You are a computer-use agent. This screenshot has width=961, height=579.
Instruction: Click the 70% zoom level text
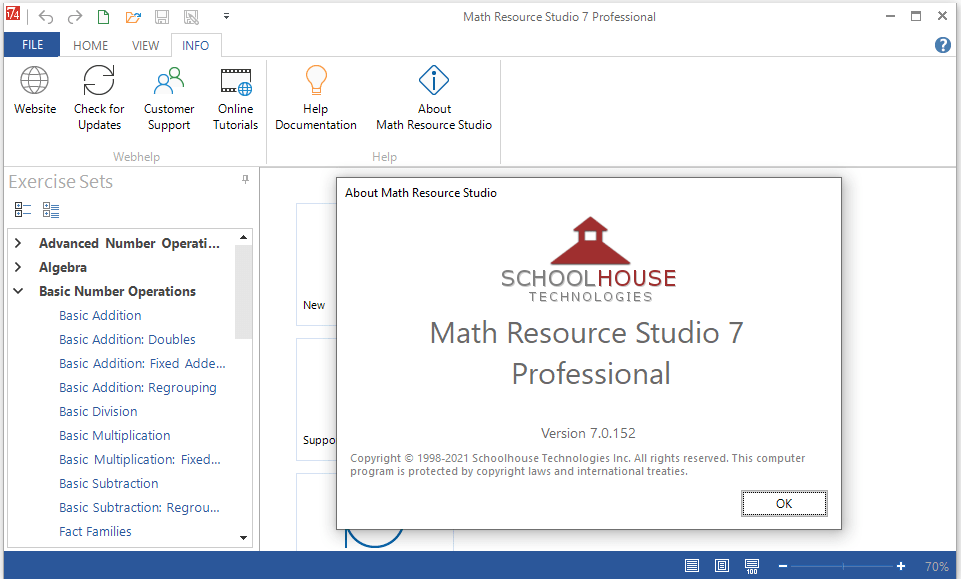[x=936, y=566]
